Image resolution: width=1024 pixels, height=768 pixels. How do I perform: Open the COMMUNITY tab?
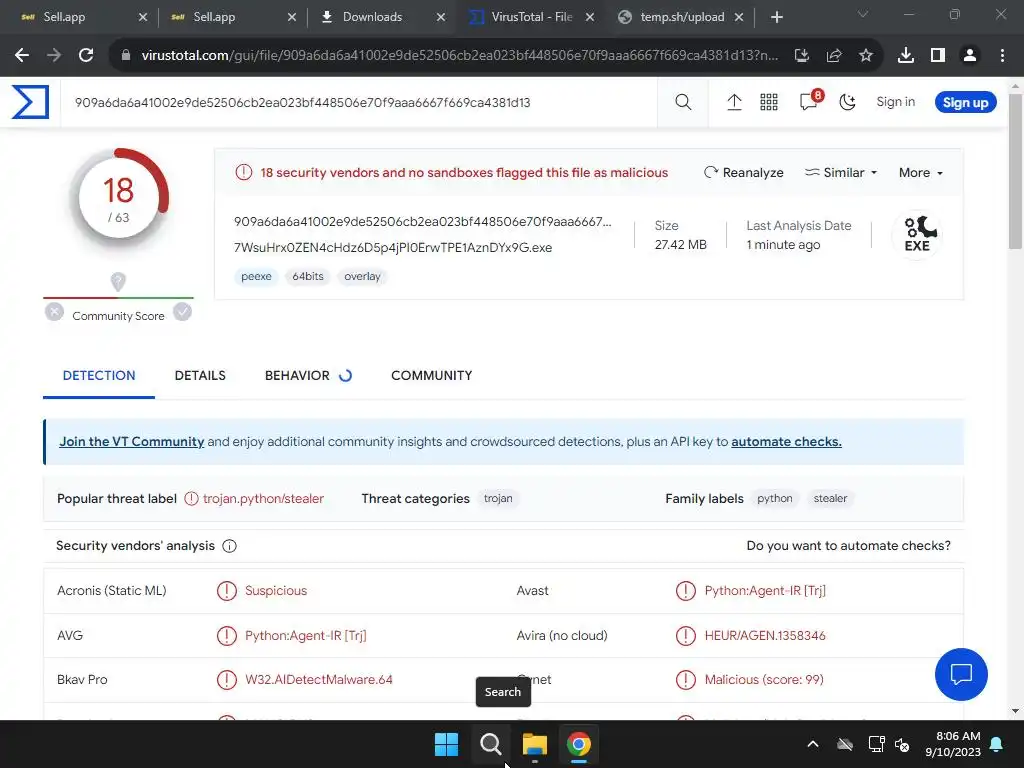(431, 376)
